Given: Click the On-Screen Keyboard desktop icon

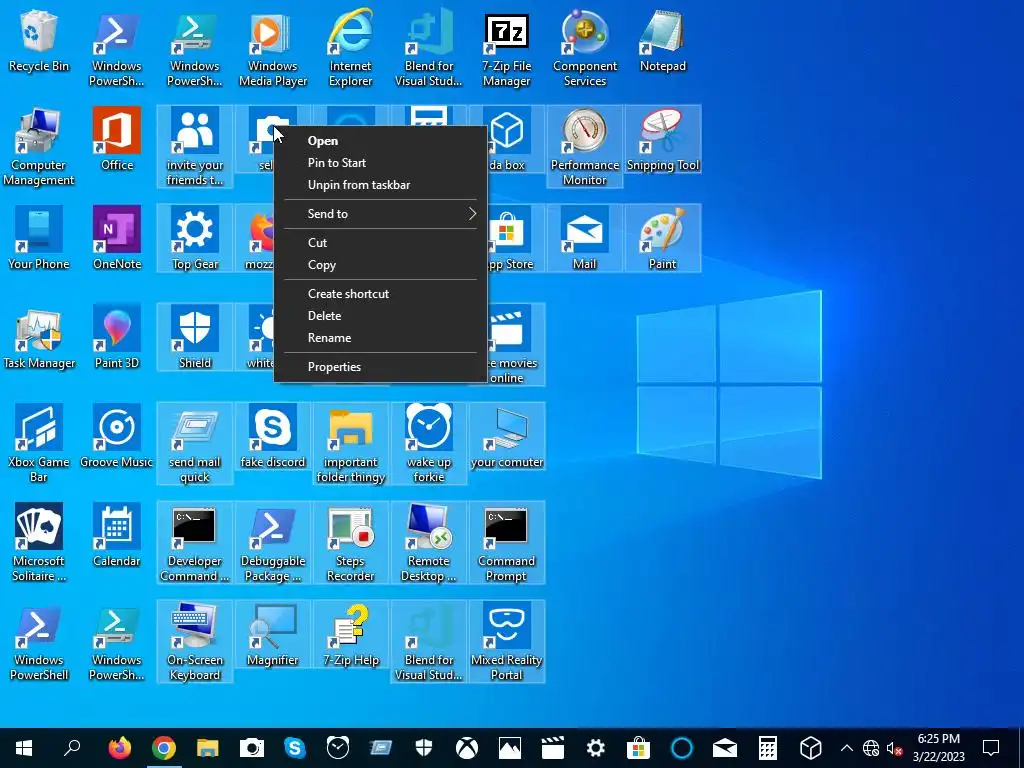Looking at the screenshot, I should point(195,642).
